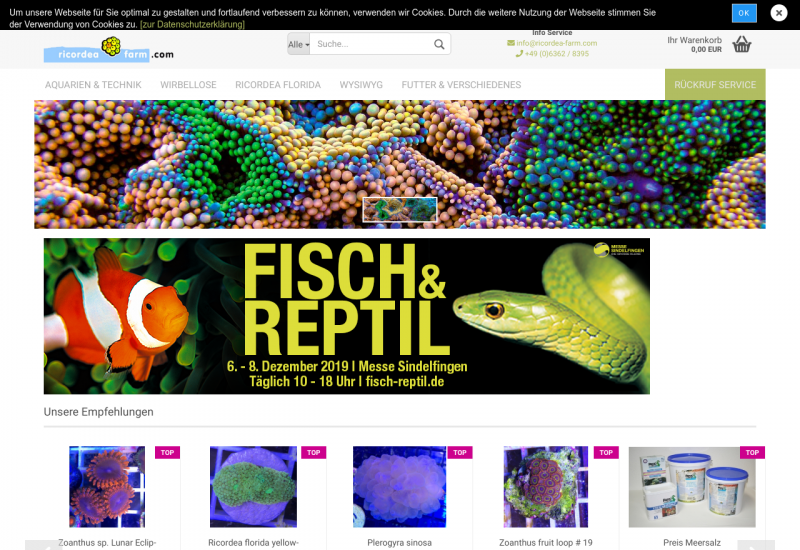This screenshot has height=550, width=800.
Task: Click the Rückruf Service button
Action: coord(715,85)
